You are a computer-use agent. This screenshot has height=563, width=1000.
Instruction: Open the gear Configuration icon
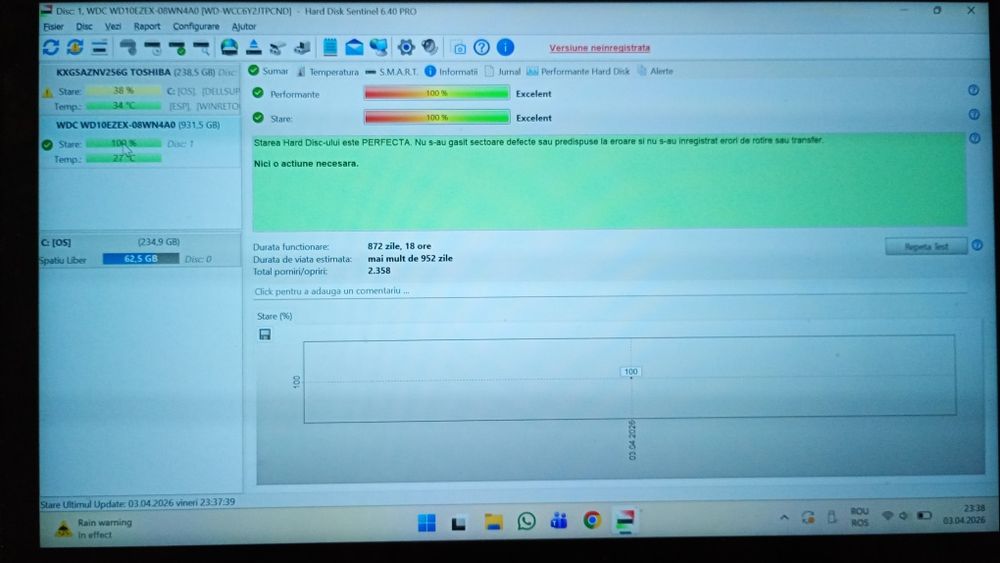pyautogui.click(x=406, y=47)
